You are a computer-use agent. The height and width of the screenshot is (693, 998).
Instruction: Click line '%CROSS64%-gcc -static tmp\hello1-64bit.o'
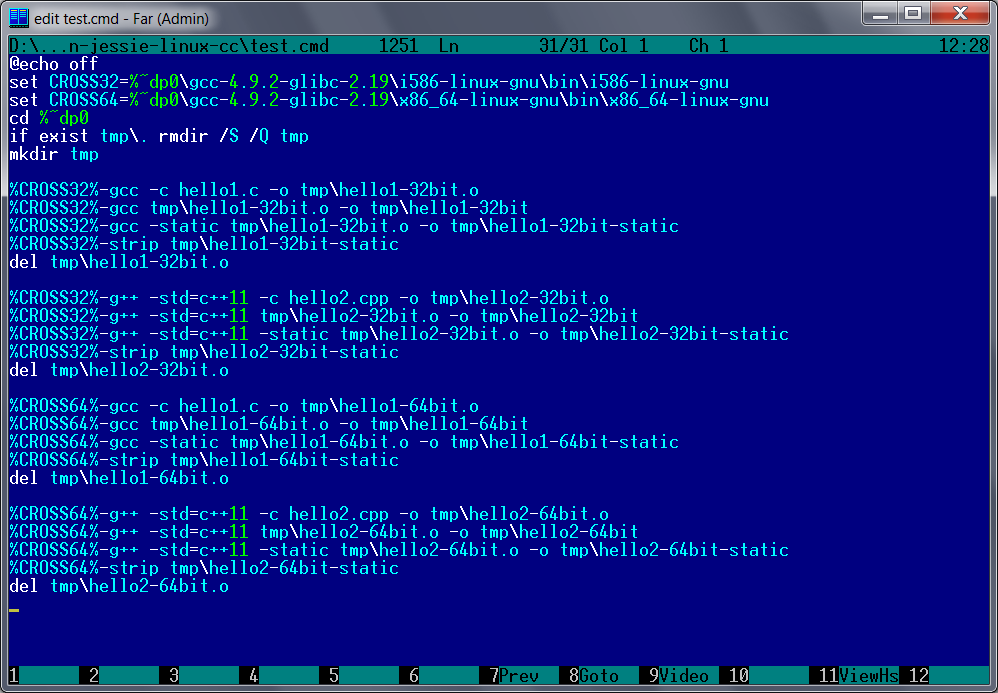[344, 442]
